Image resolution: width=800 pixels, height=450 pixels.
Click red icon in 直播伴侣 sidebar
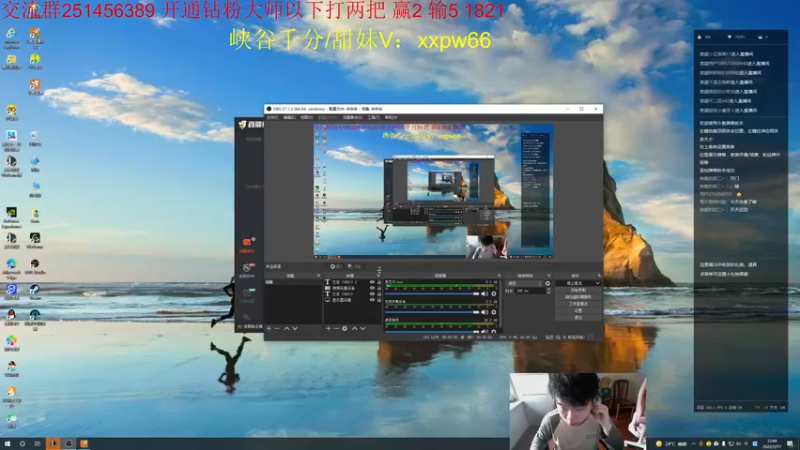point(247,243)
